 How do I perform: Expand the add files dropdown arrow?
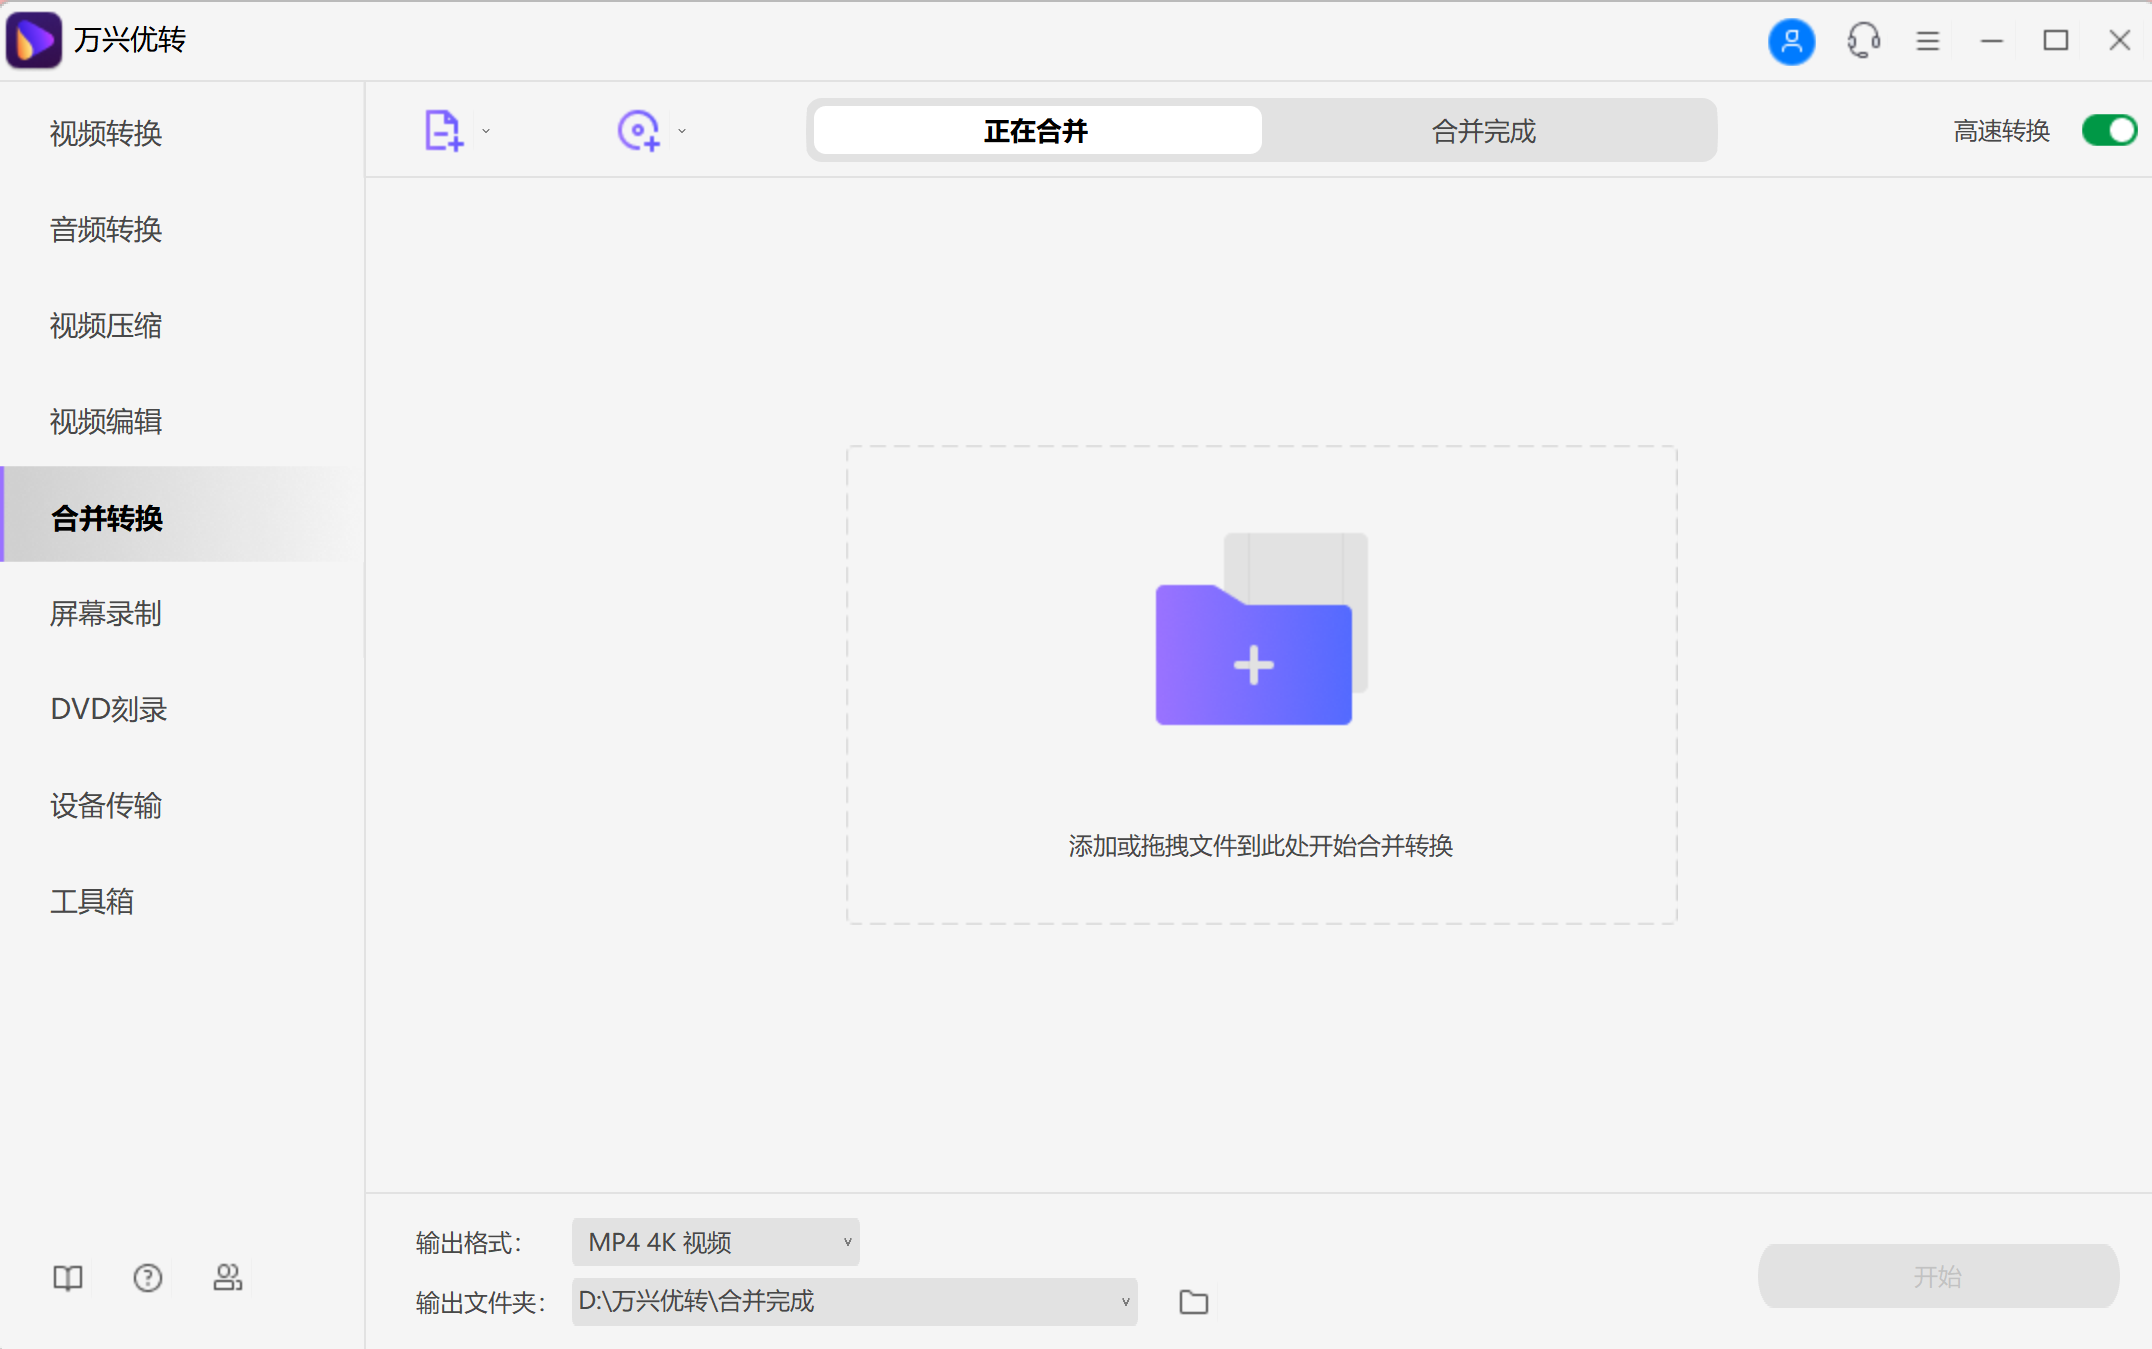coord(487,131)
